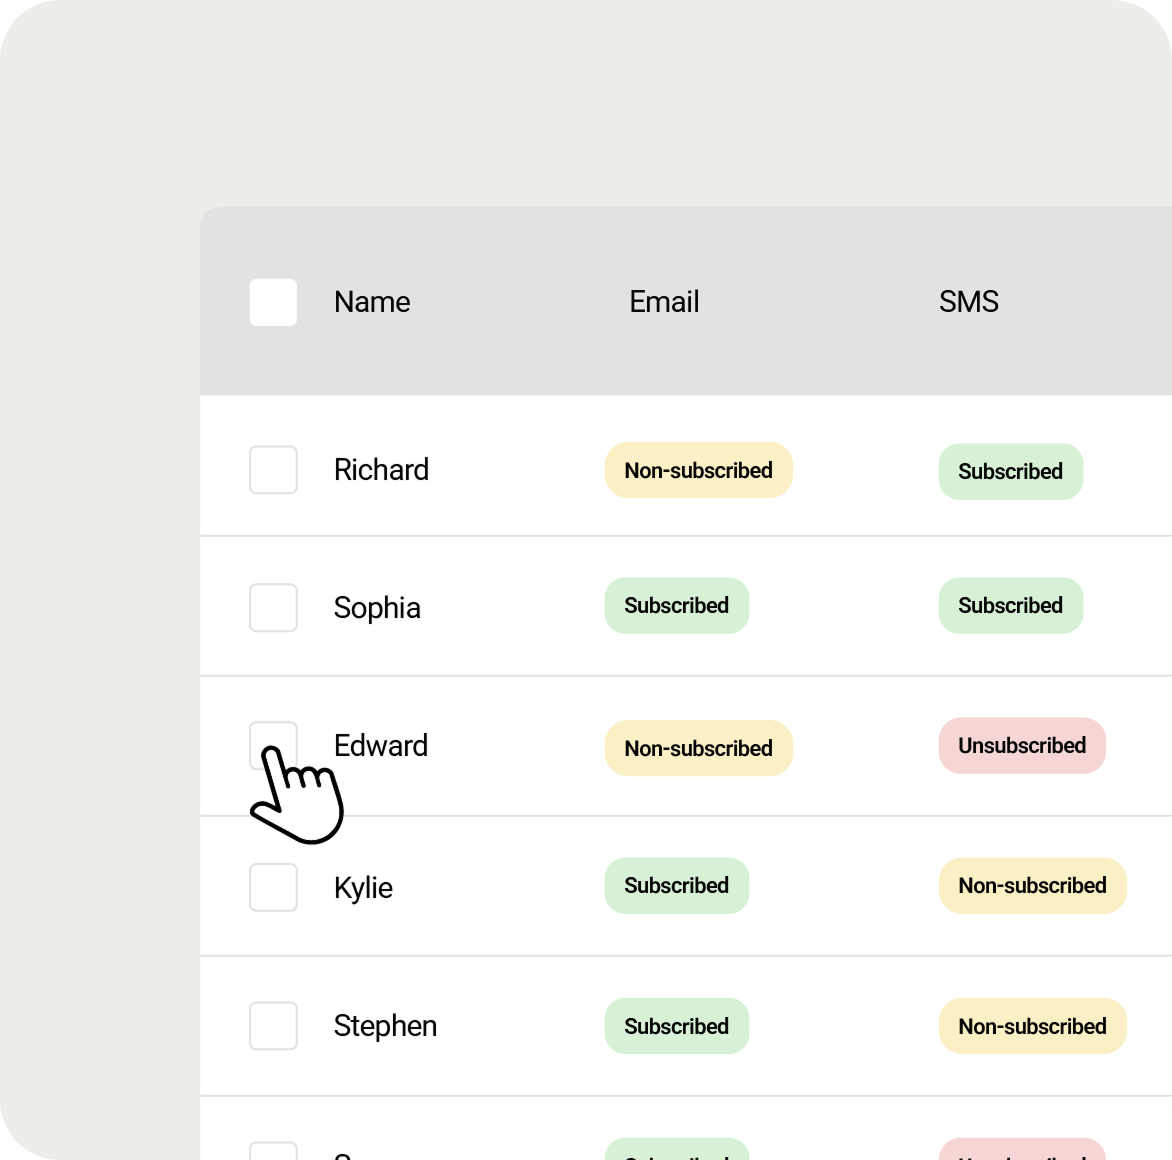The image size is (1172, 1160).
Task: Tick the select-all checkbox in the header
Action: click(x=273, y=302)
